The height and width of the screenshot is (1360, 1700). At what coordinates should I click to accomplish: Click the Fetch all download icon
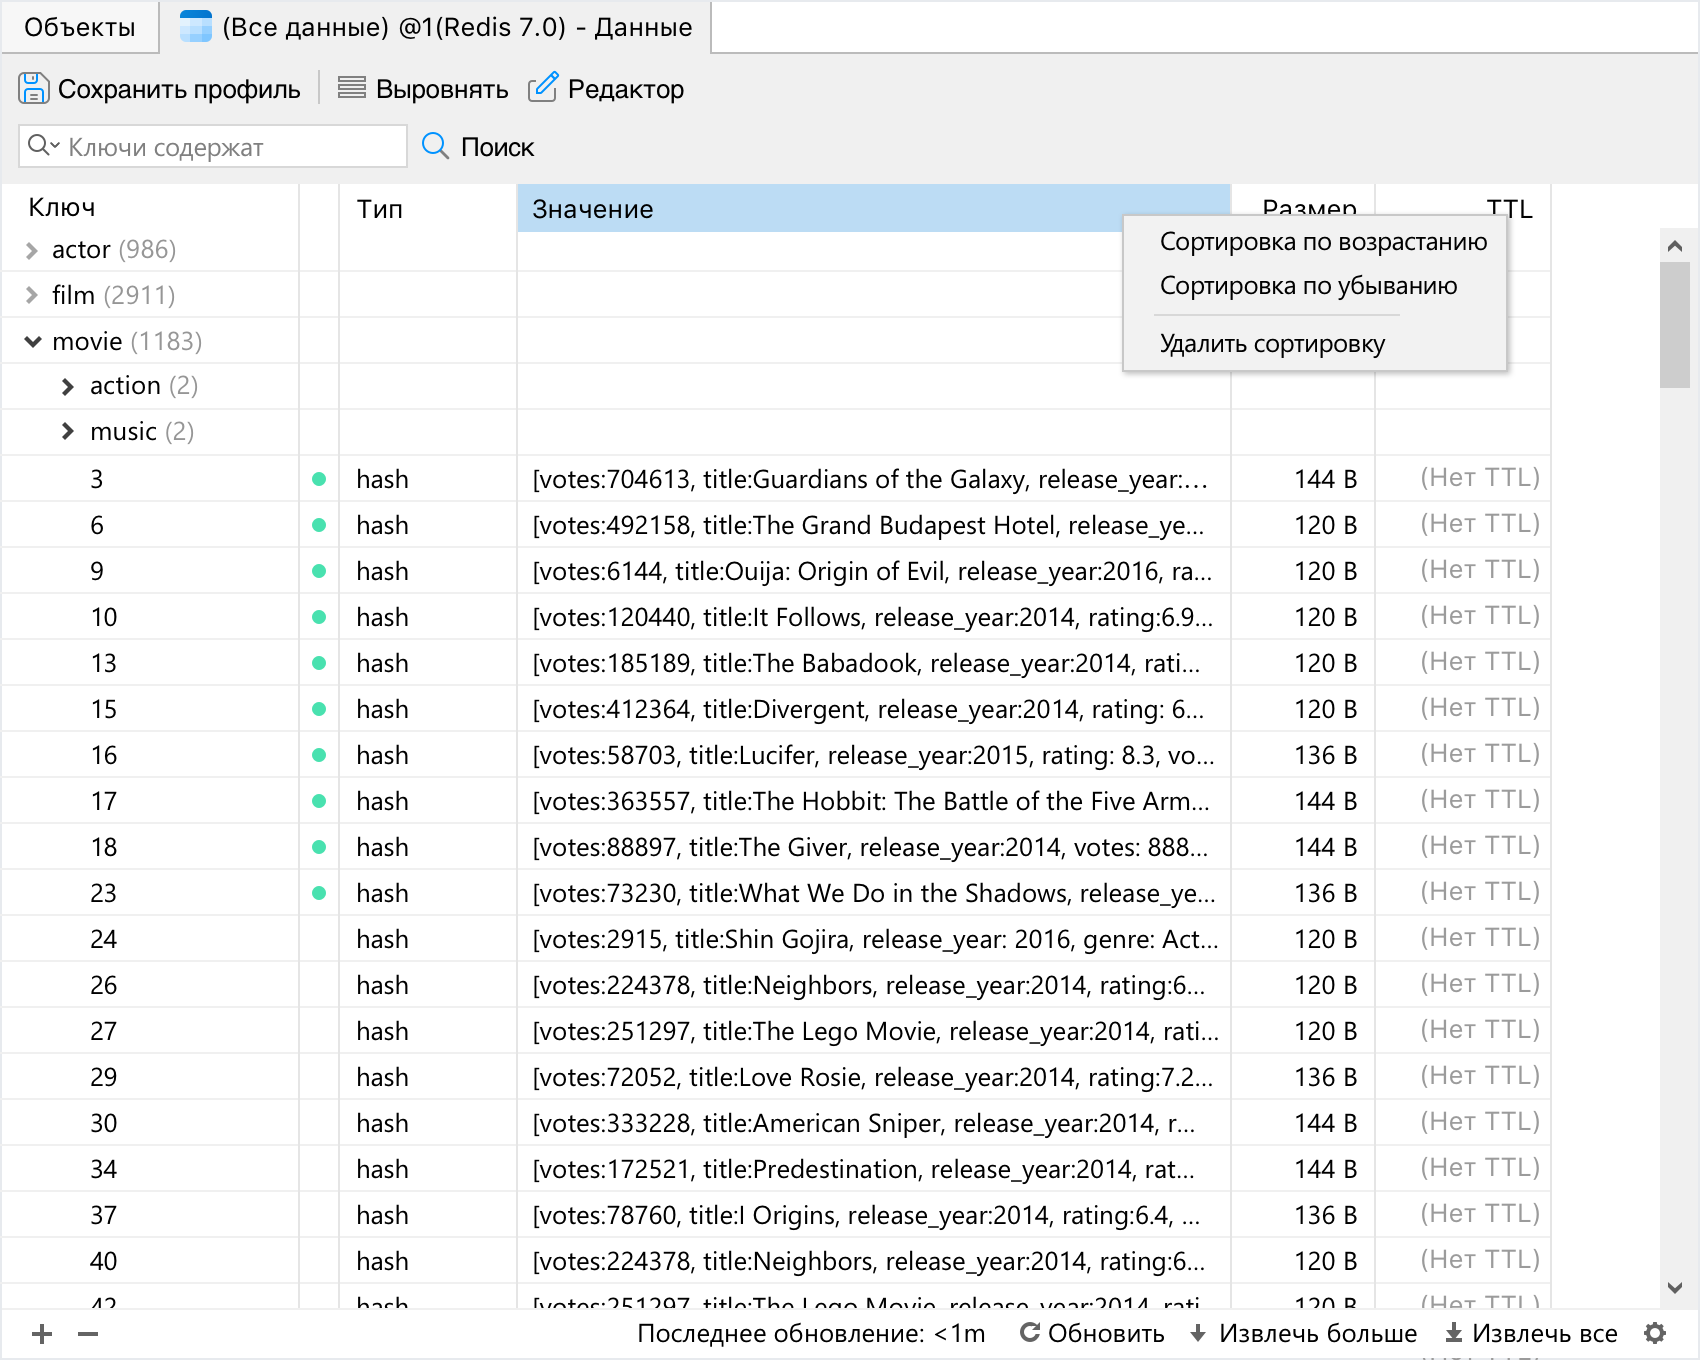pos(1454,1333)
